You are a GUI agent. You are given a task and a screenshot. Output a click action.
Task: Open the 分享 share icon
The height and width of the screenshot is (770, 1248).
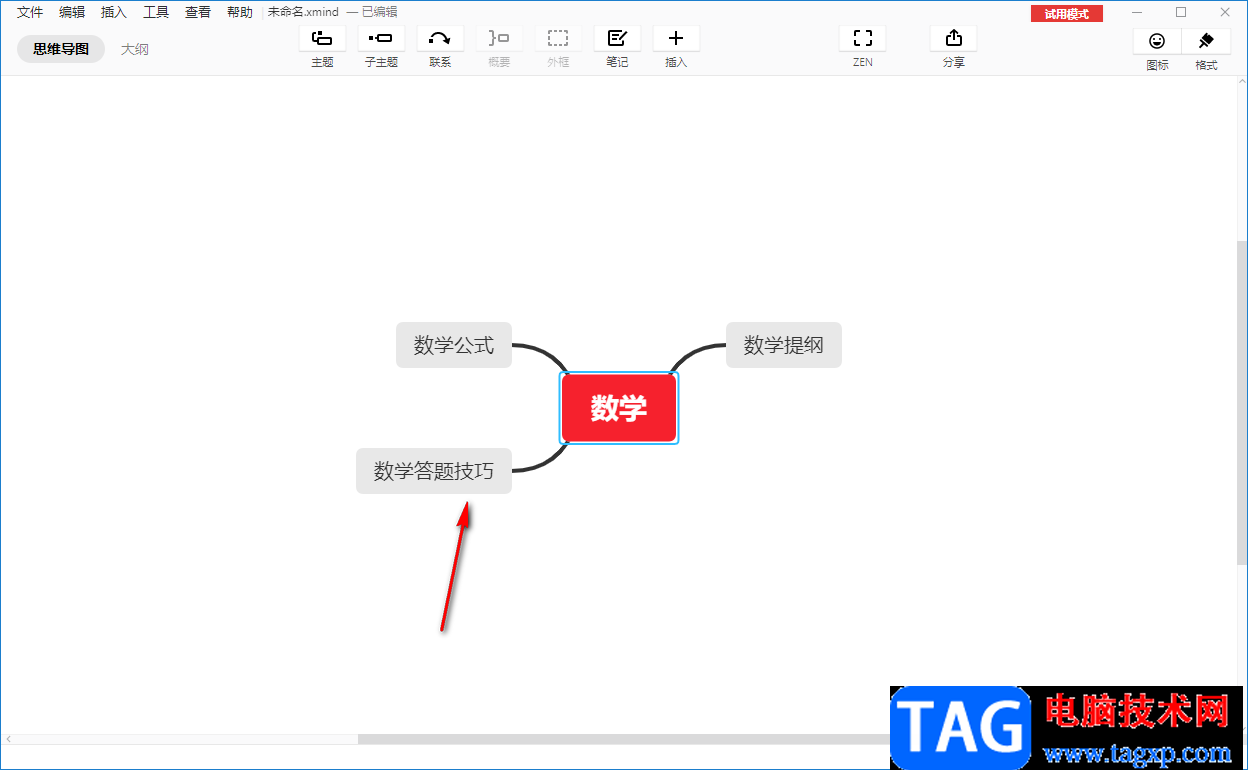[953, 39]
